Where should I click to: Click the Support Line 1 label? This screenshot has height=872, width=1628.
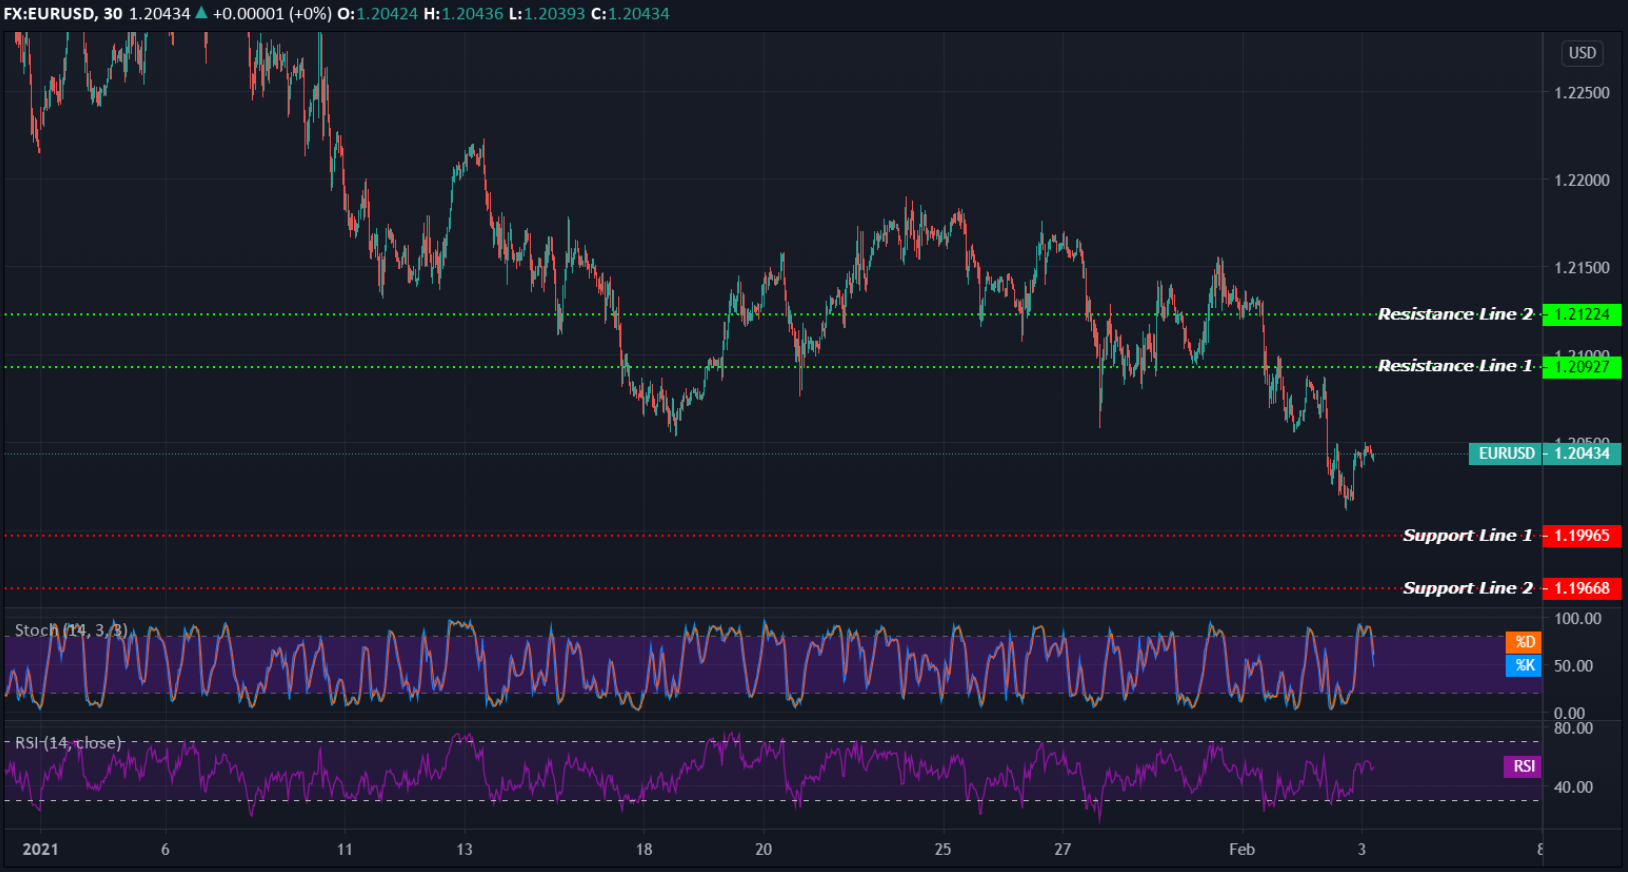coord(1467,535)
